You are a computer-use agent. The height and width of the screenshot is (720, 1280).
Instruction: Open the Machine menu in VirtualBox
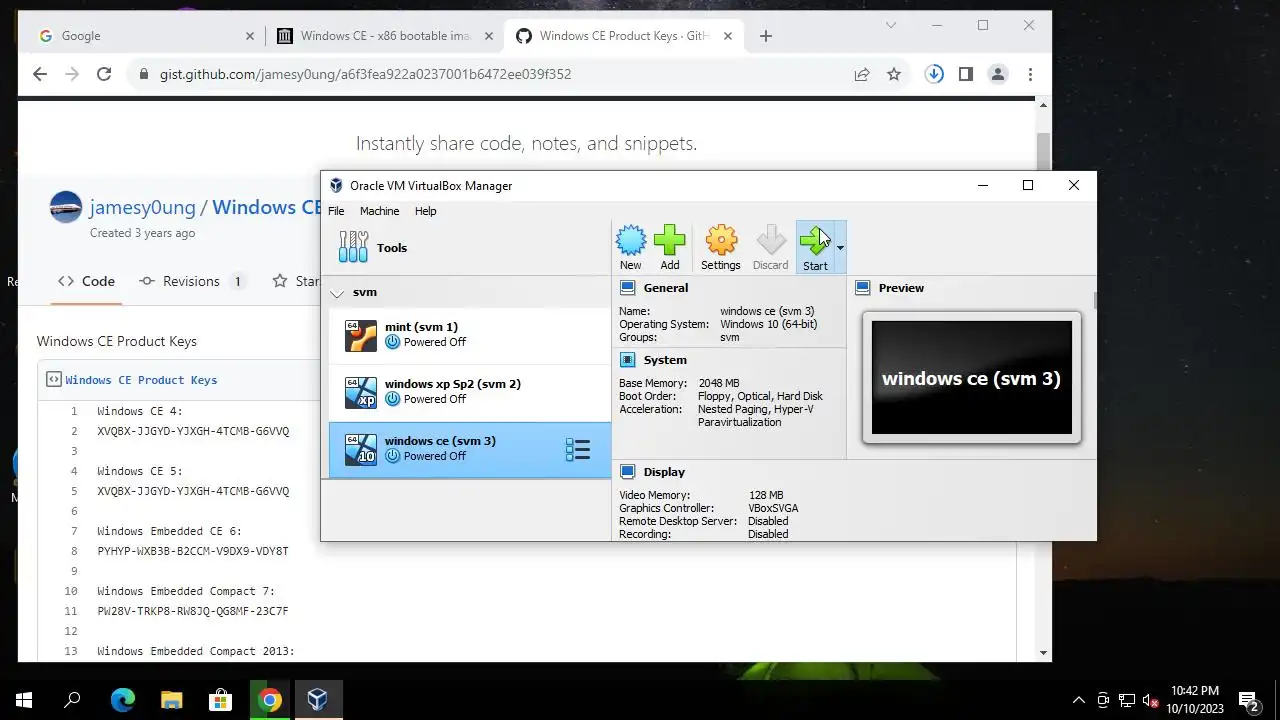point(379,211)
